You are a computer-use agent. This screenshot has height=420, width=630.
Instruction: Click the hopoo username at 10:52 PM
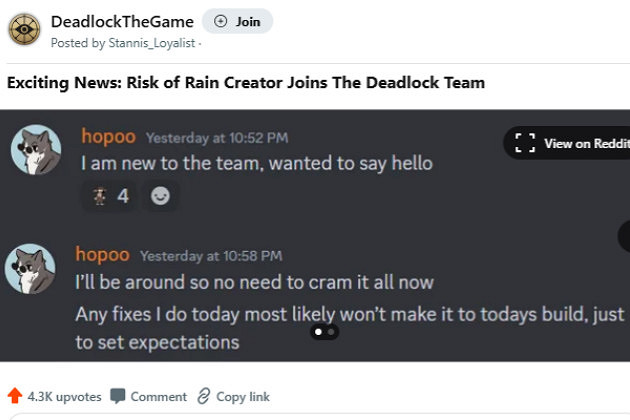[108, 136]
